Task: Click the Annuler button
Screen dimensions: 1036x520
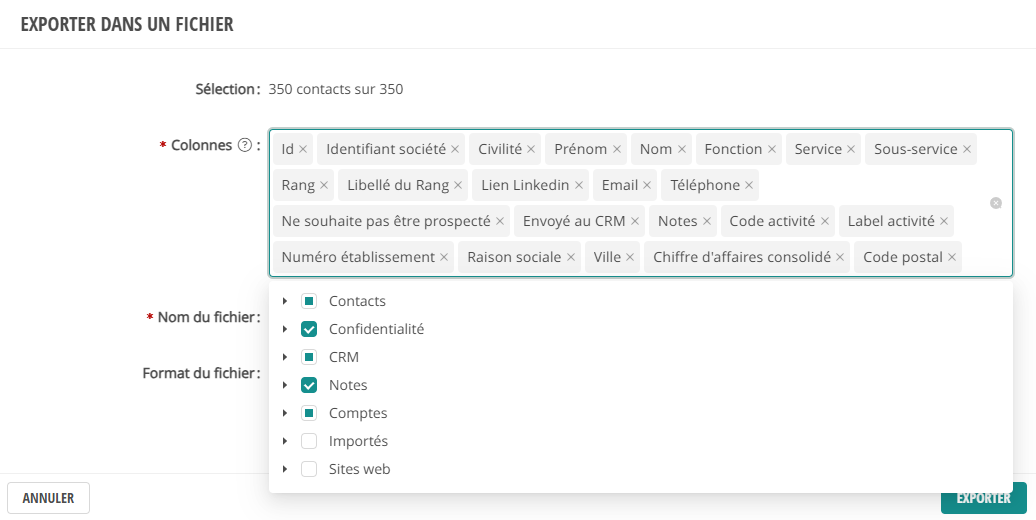Action: 48,498
